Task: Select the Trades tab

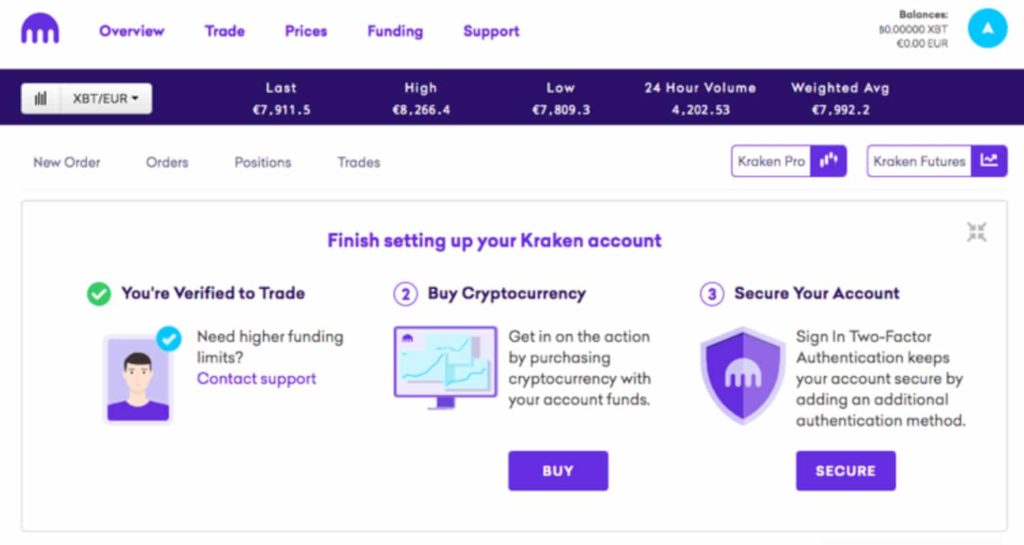Action: (x=359, y=163)
